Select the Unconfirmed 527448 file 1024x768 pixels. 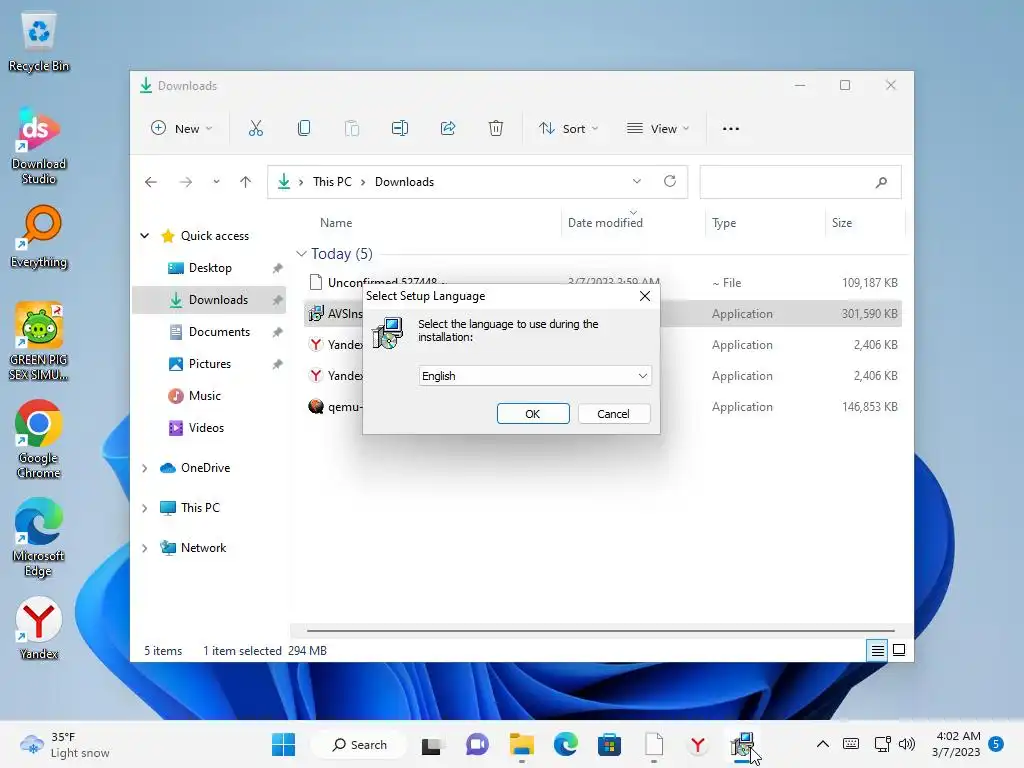603,282
